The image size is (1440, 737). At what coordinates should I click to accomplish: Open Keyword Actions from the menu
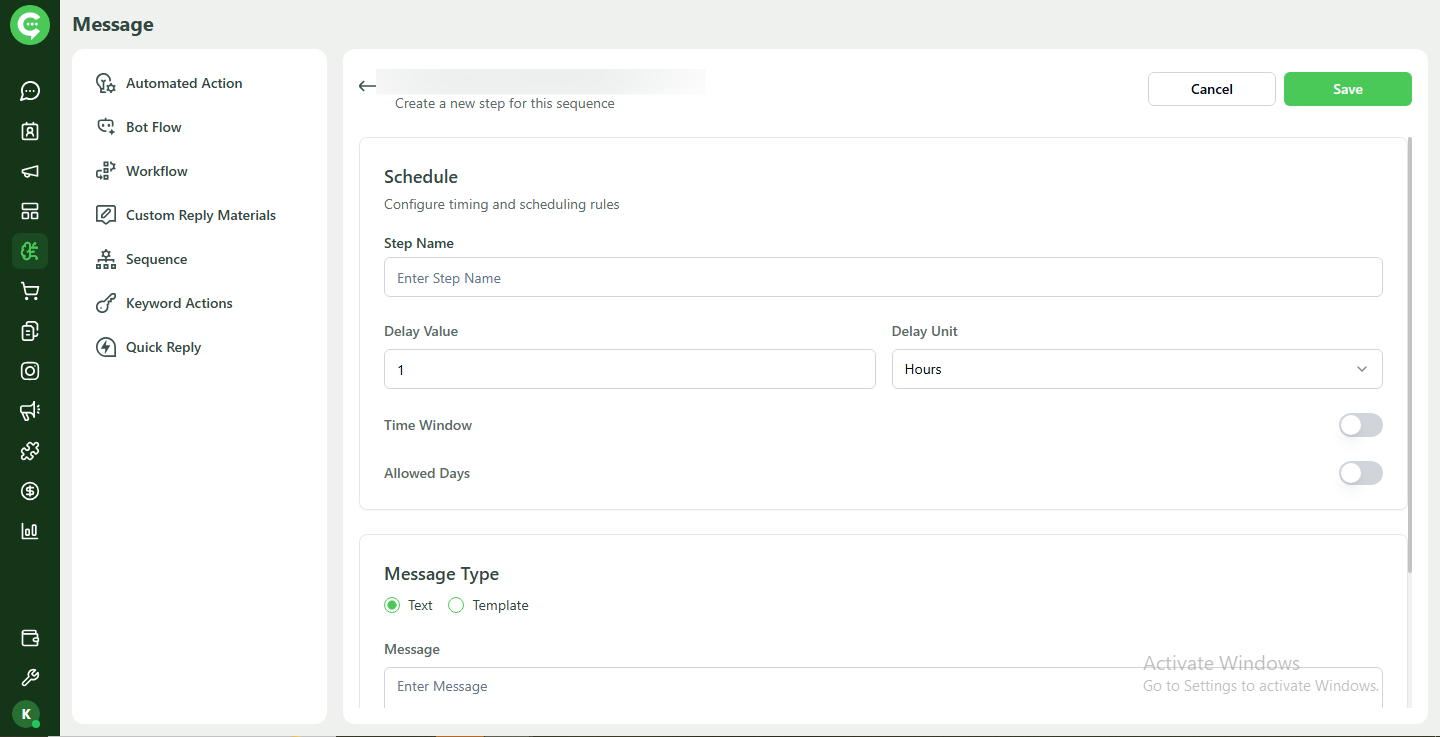click(x=178, y=303)
